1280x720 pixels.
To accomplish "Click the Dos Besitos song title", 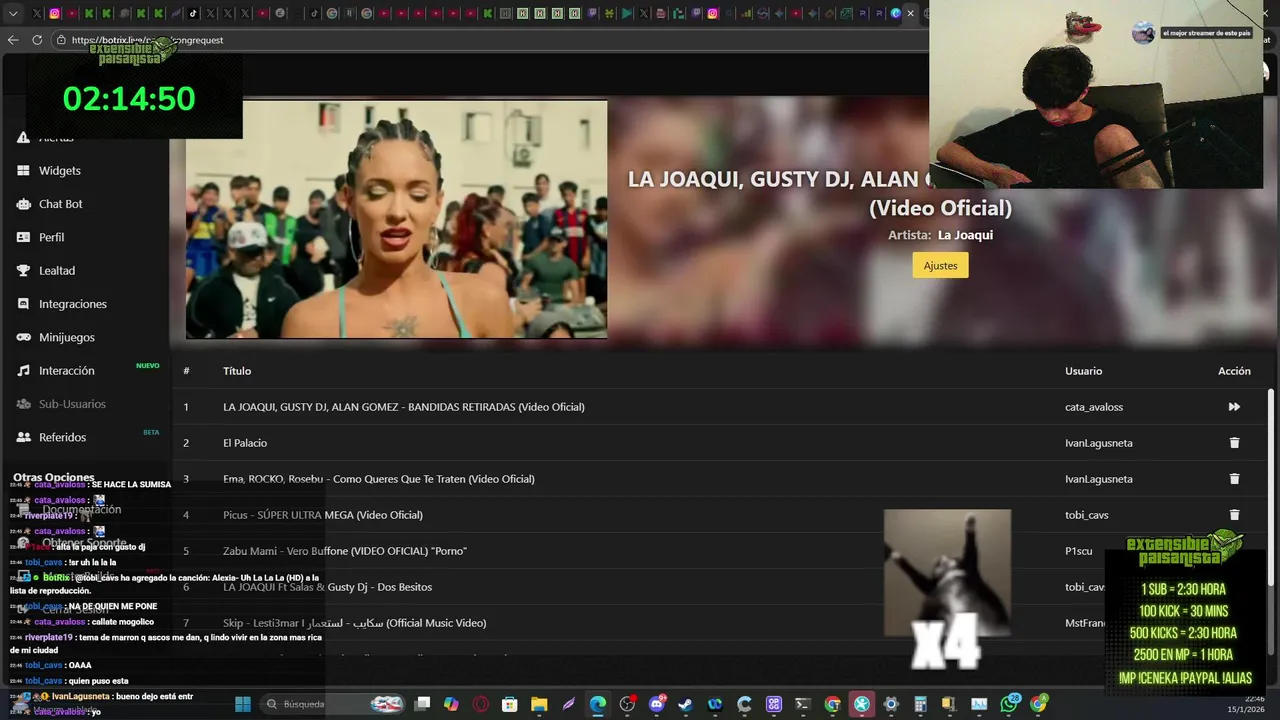I will coord(328,587).
